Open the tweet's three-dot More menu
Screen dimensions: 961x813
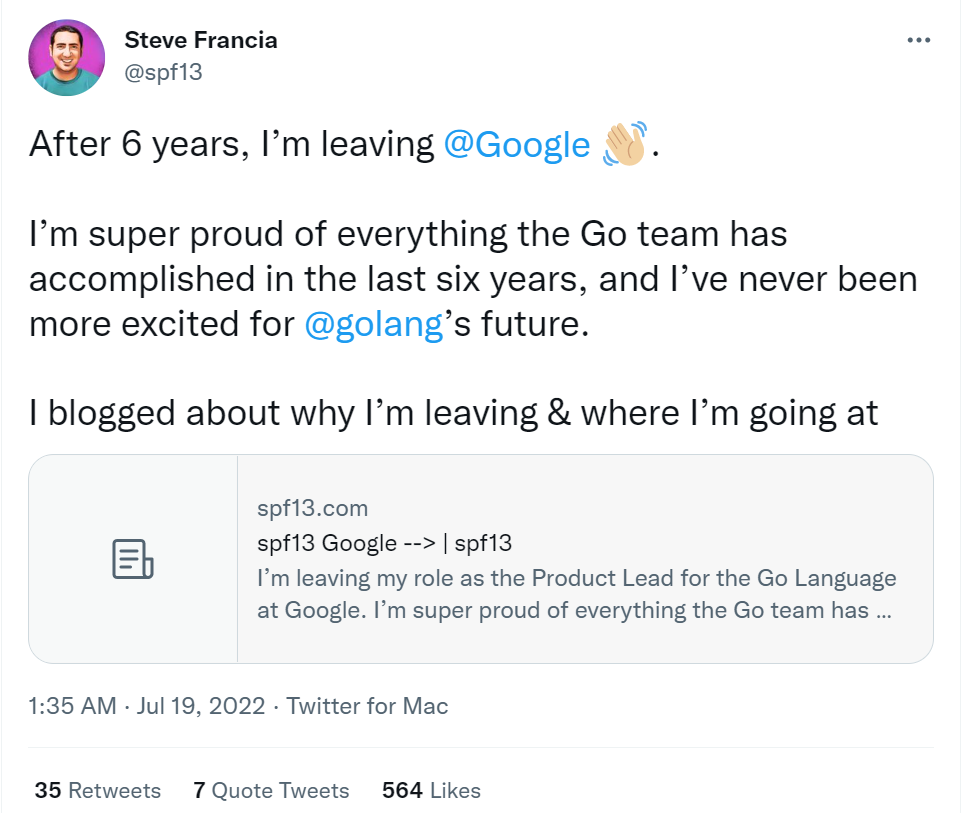point(917,41)
